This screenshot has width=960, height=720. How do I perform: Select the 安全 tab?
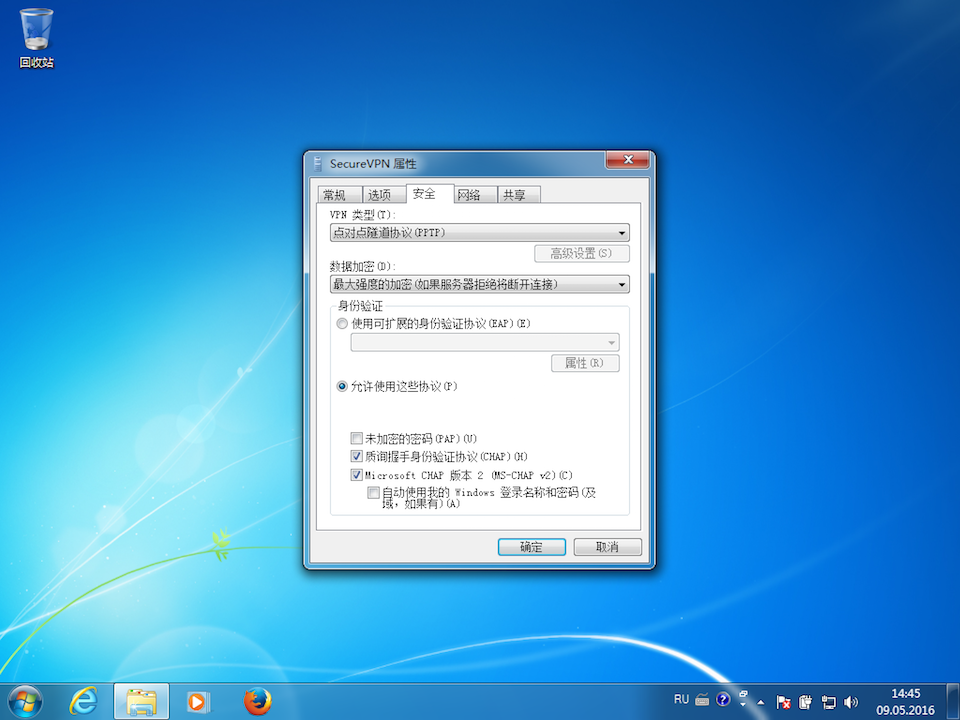point(430,193)
